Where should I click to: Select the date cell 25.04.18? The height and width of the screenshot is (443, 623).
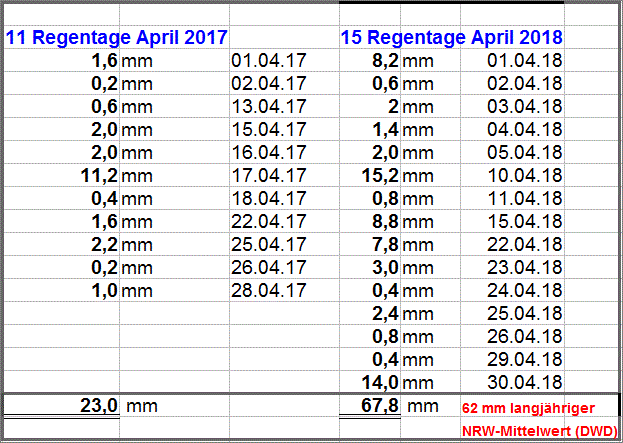pos(525,314)
